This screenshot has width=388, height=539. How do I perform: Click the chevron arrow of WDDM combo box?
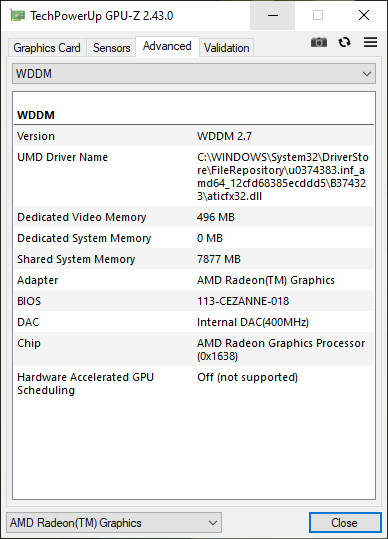(x=367, y=74)
